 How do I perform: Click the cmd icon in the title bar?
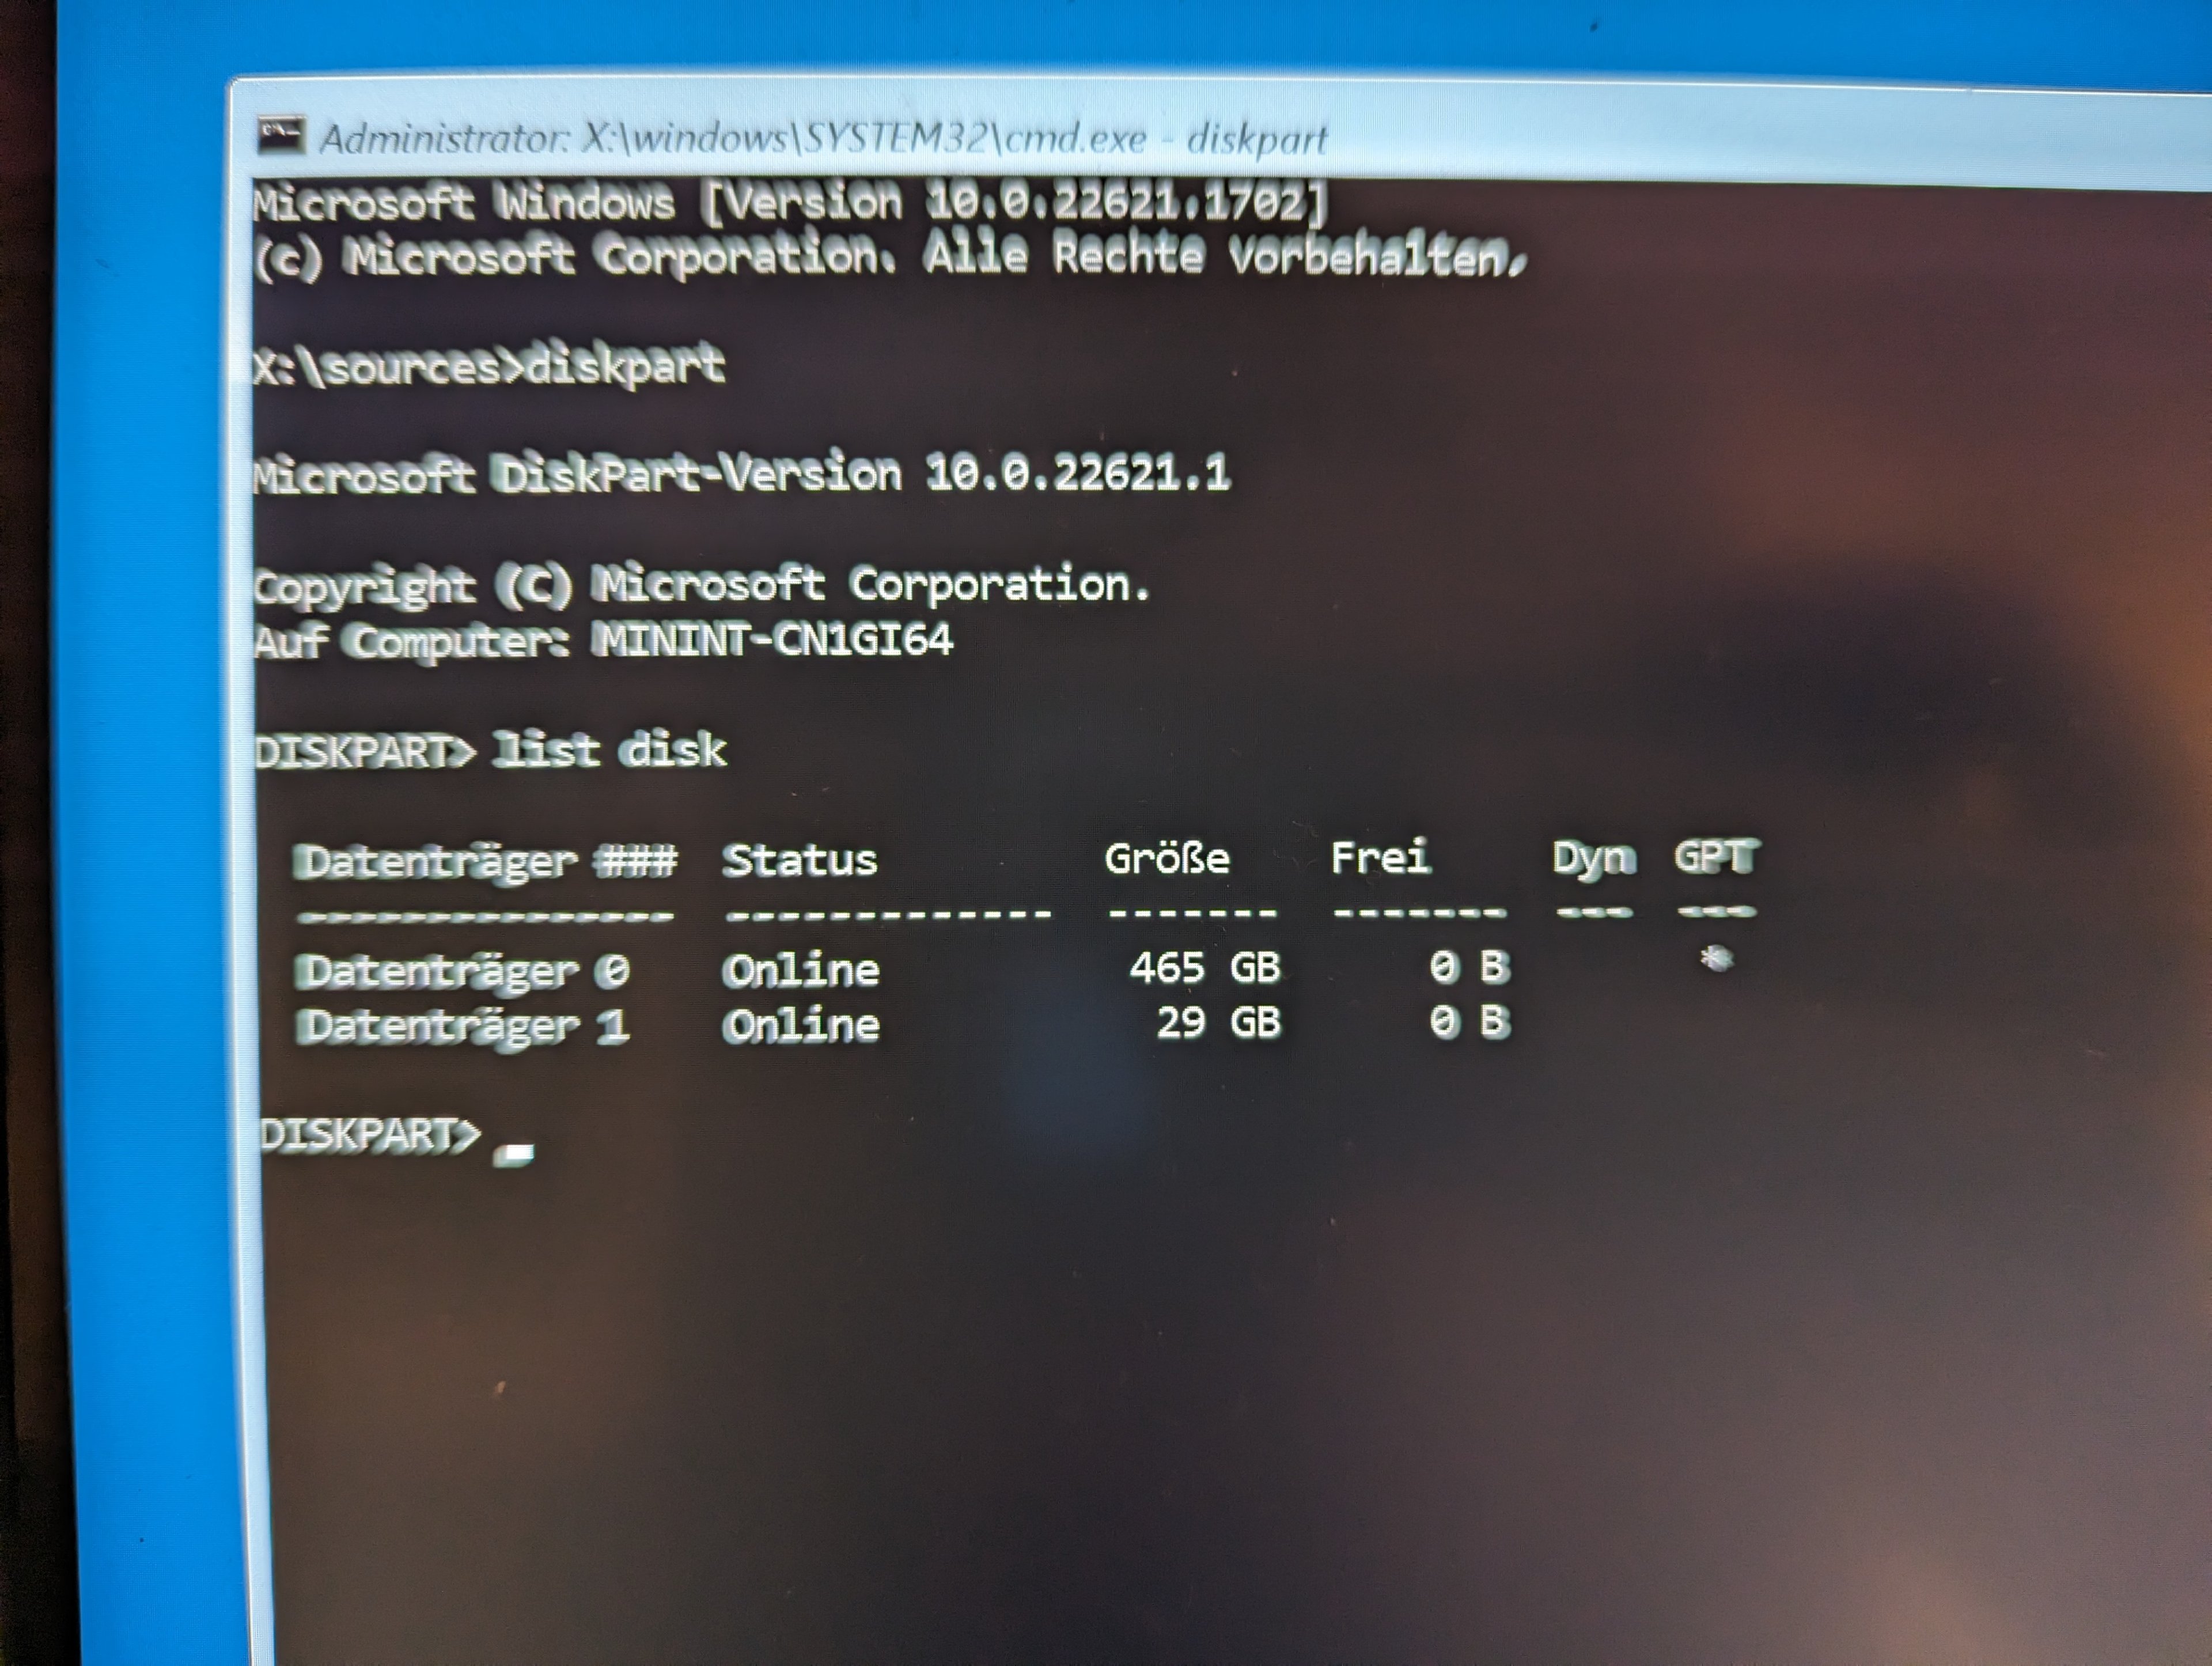click(281, 136)
